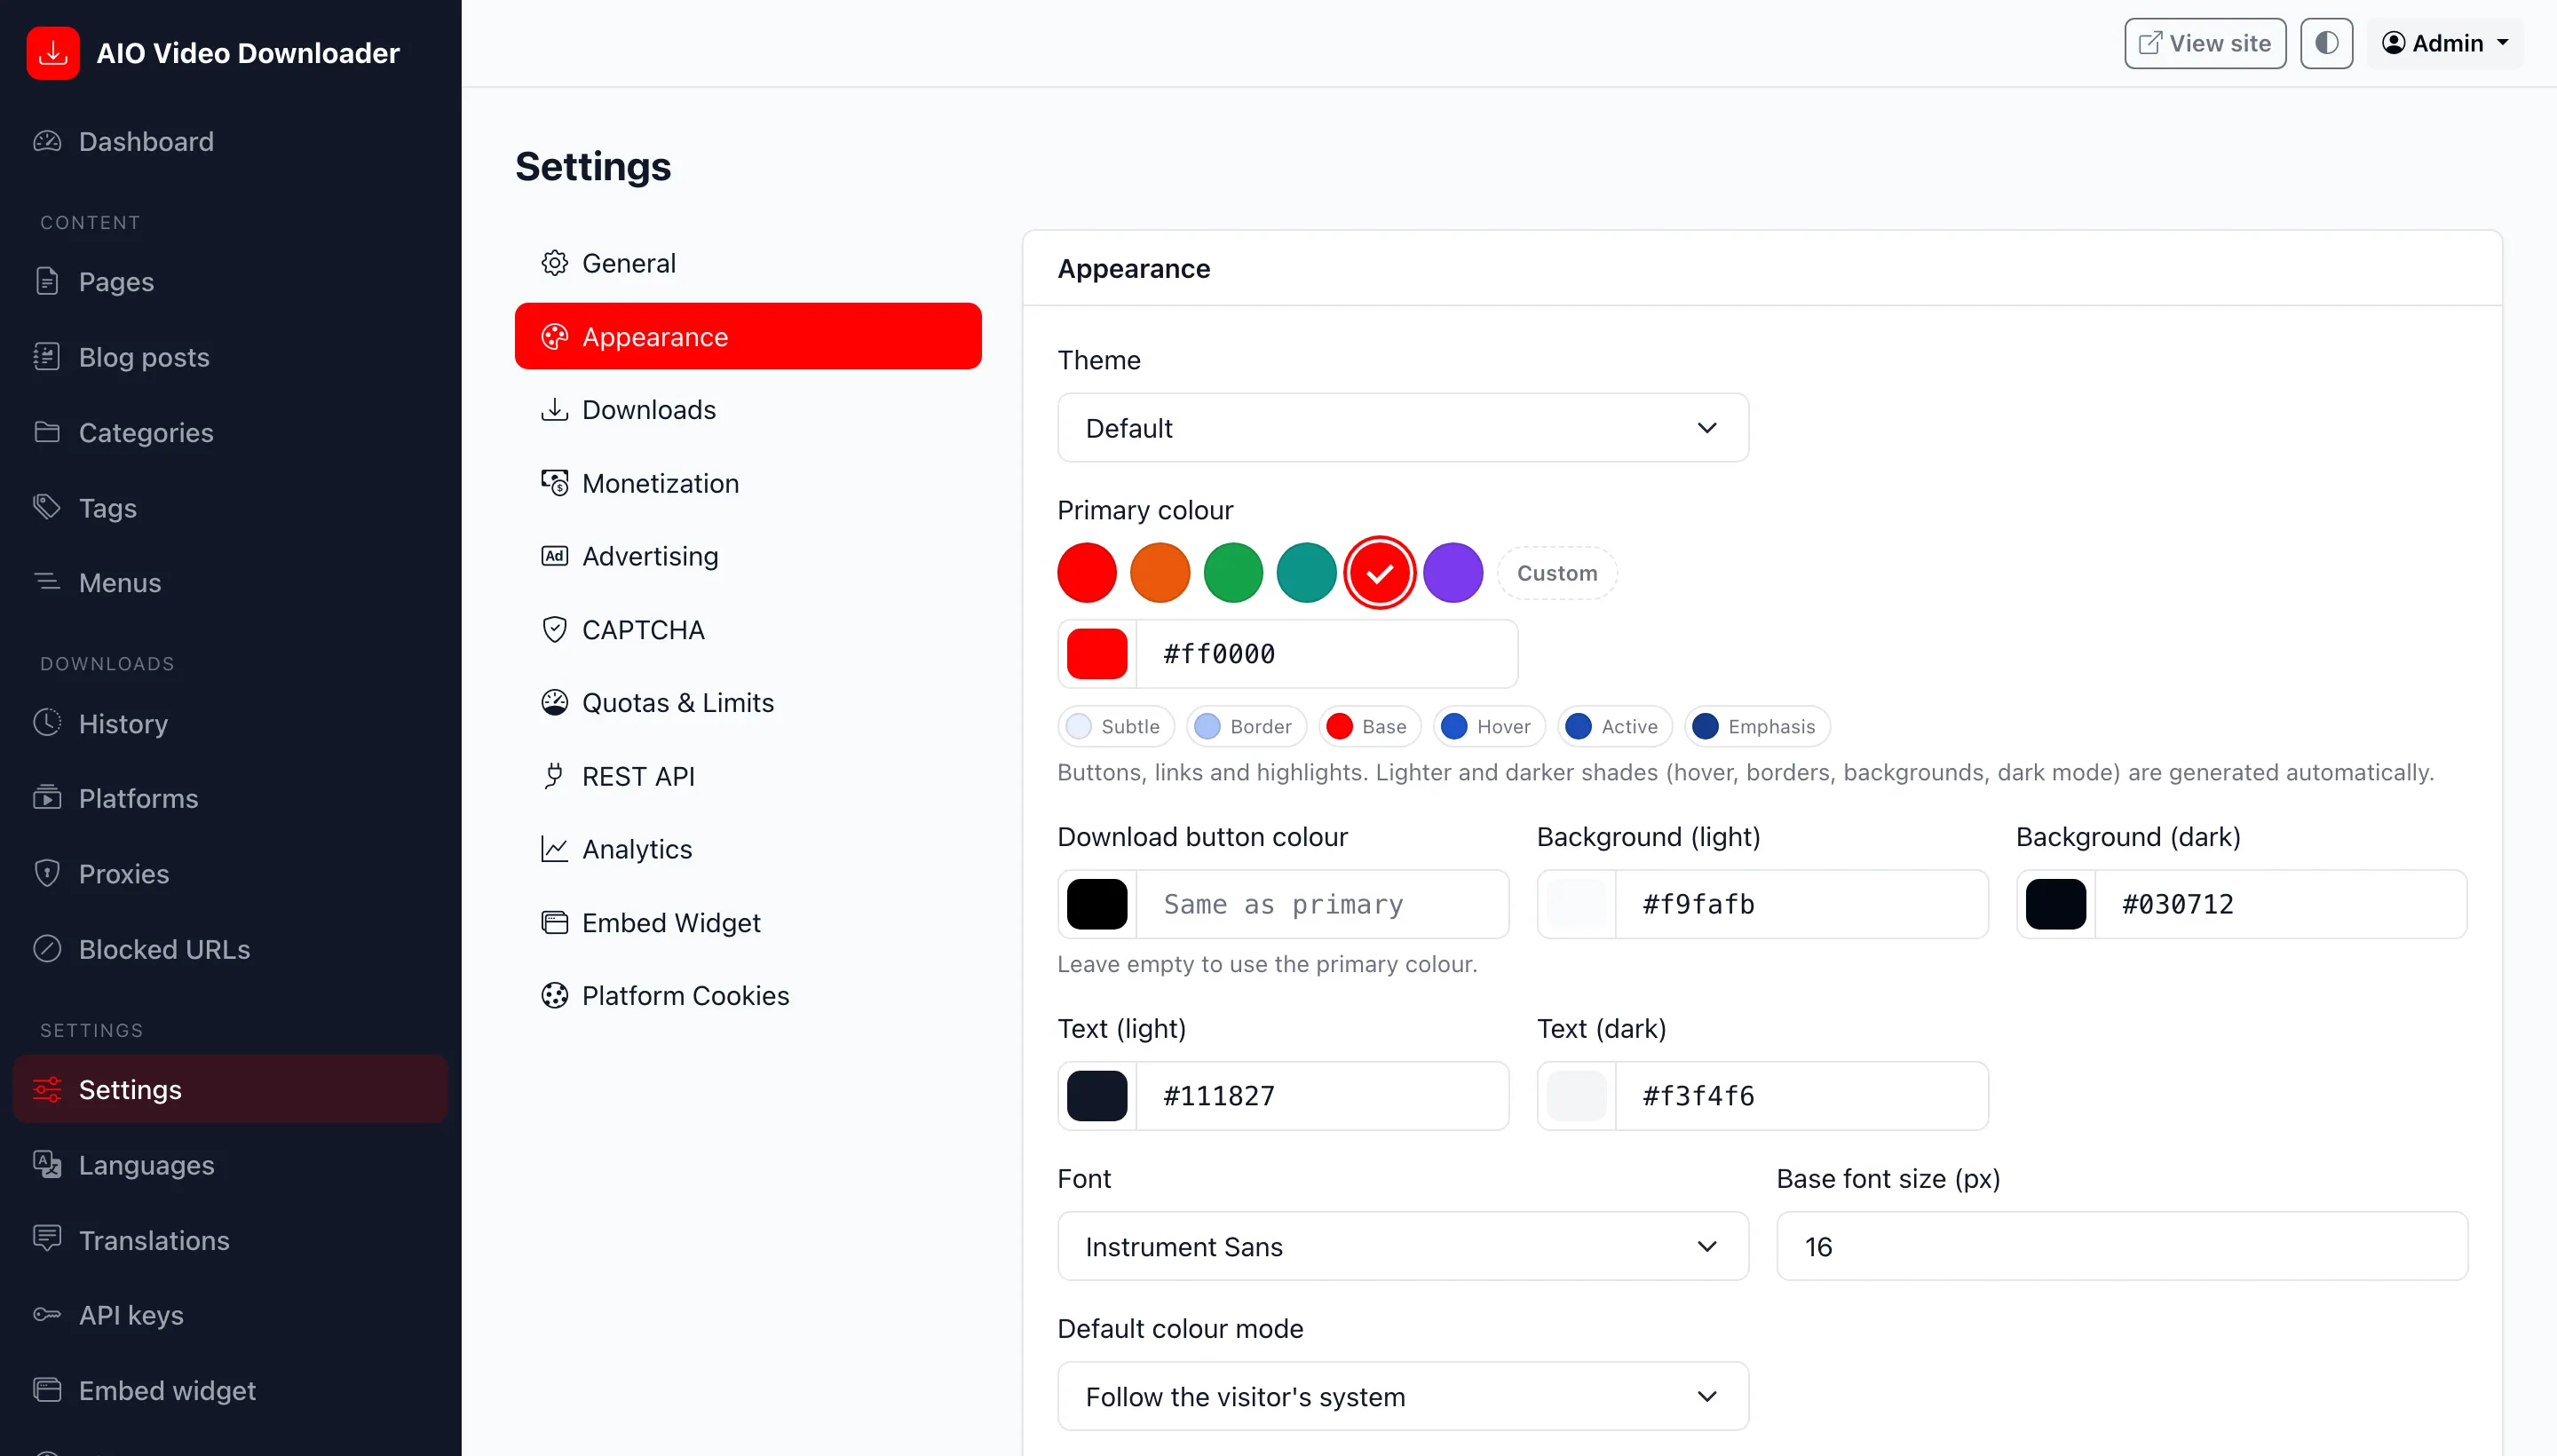Viewport: 2557px width, 1456px height.
Task: Click the Base font size field
Action: pos(2122,1246)
